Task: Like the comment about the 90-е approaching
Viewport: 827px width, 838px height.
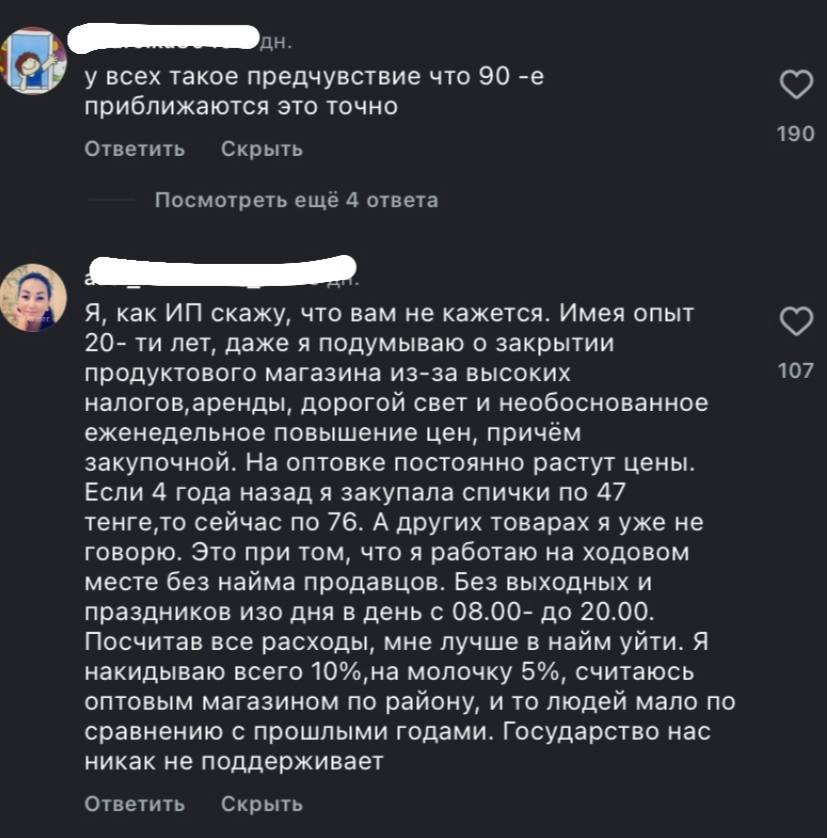Action: coord(795,86)
